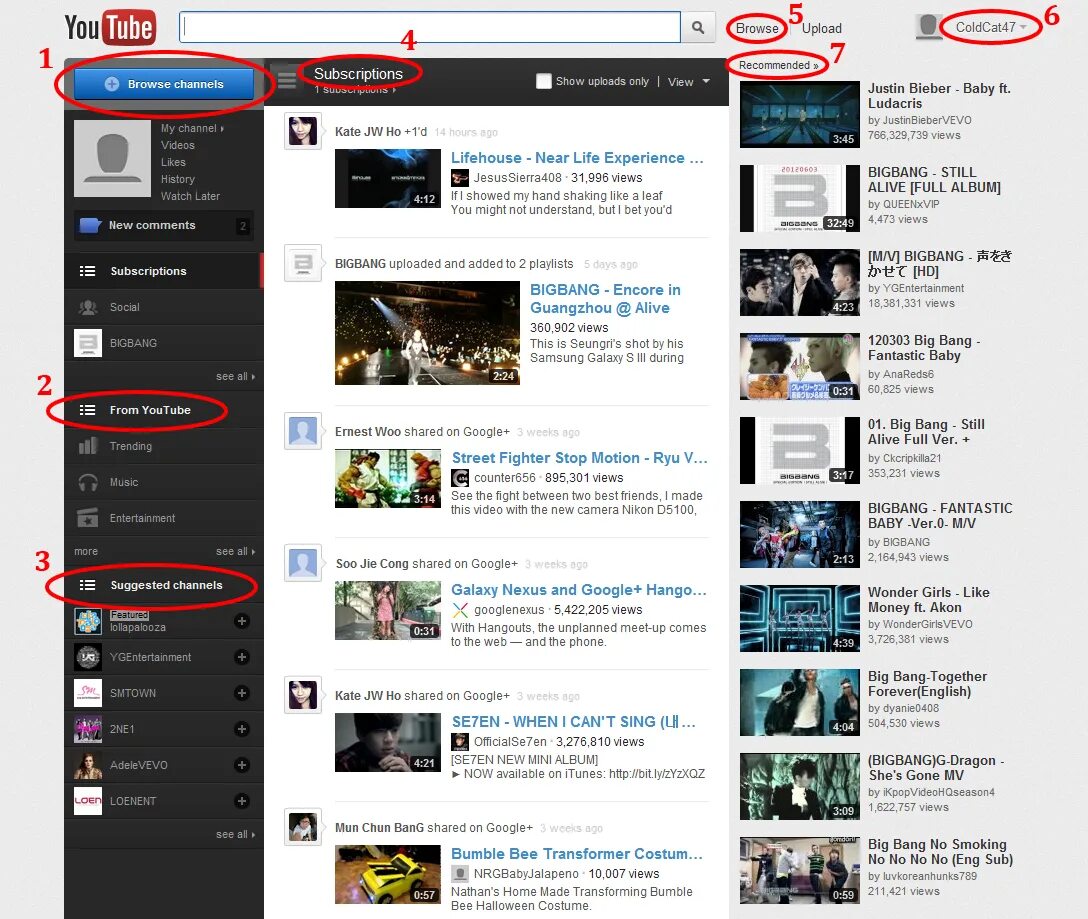Add lollapalooza channel with plus icon
The height and width of the screenshot is (919, 1088).
click(x=241, y=621)
